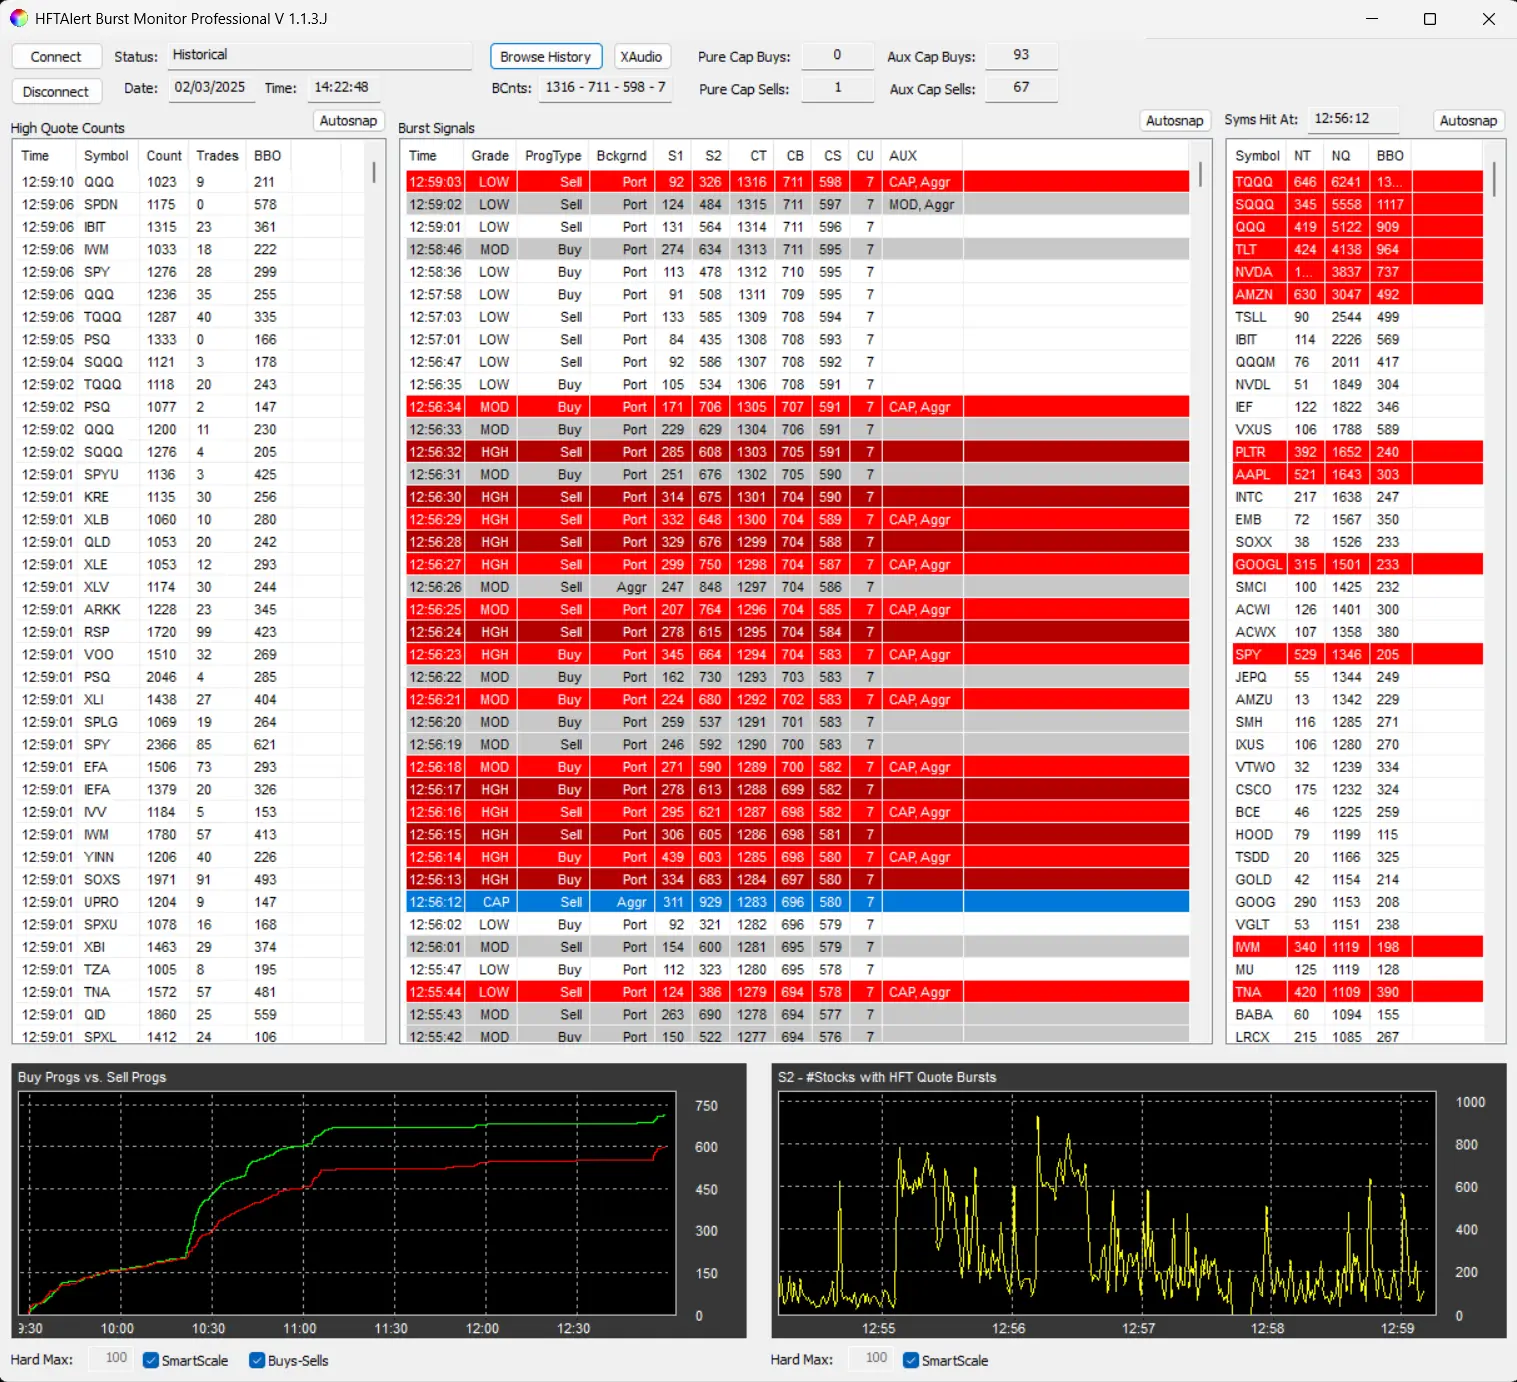The height and width of the screenshot is (1382, 1517).
Task: Sort High Quote Counts by Symbol column
Action: tap(106, 156)
